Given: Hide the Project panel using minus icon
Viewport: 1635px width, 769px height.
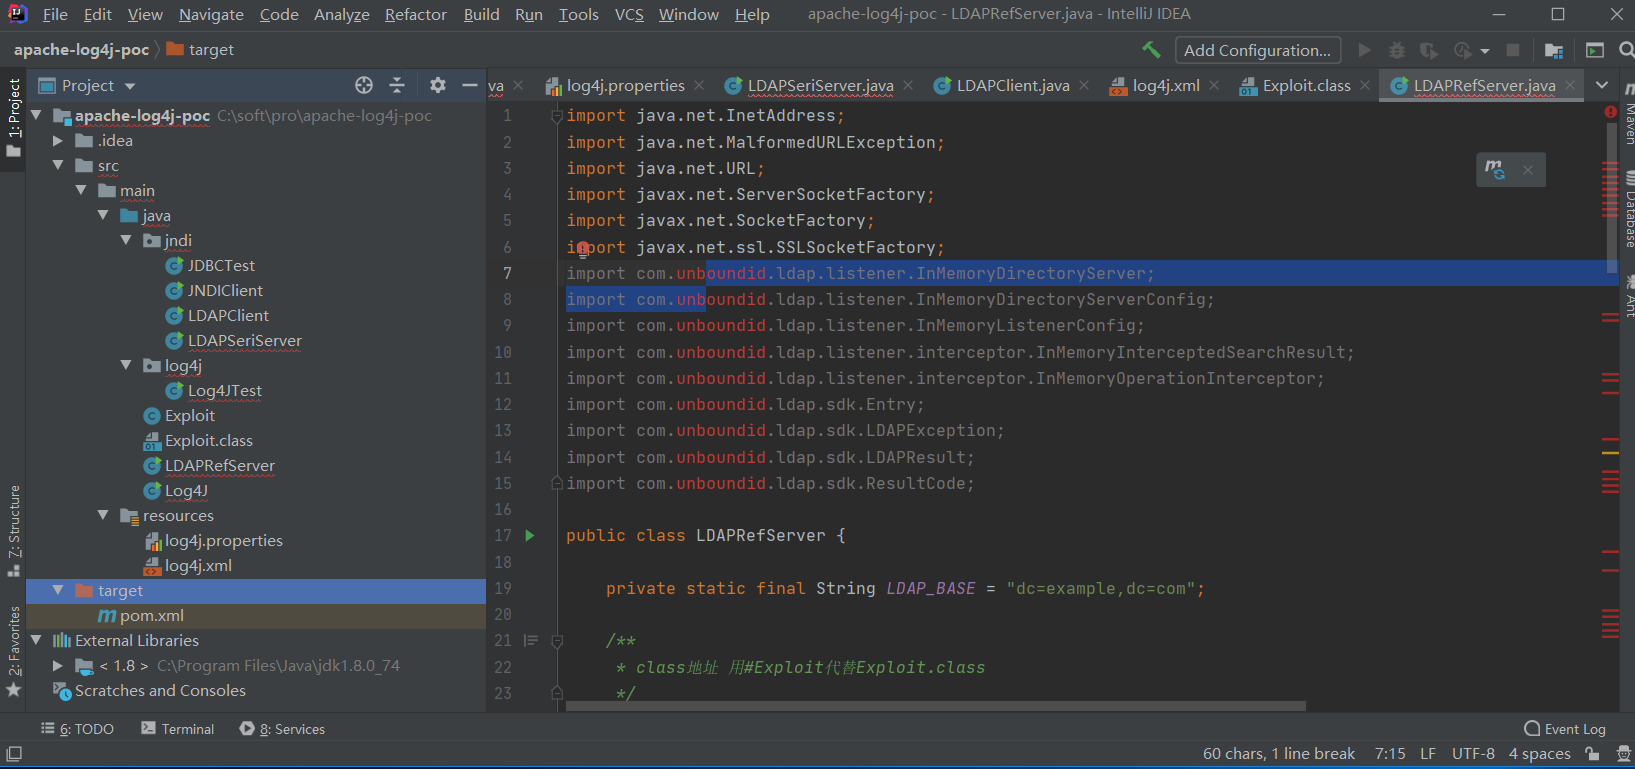Looking at the screenshot, I should coord(469,85).
